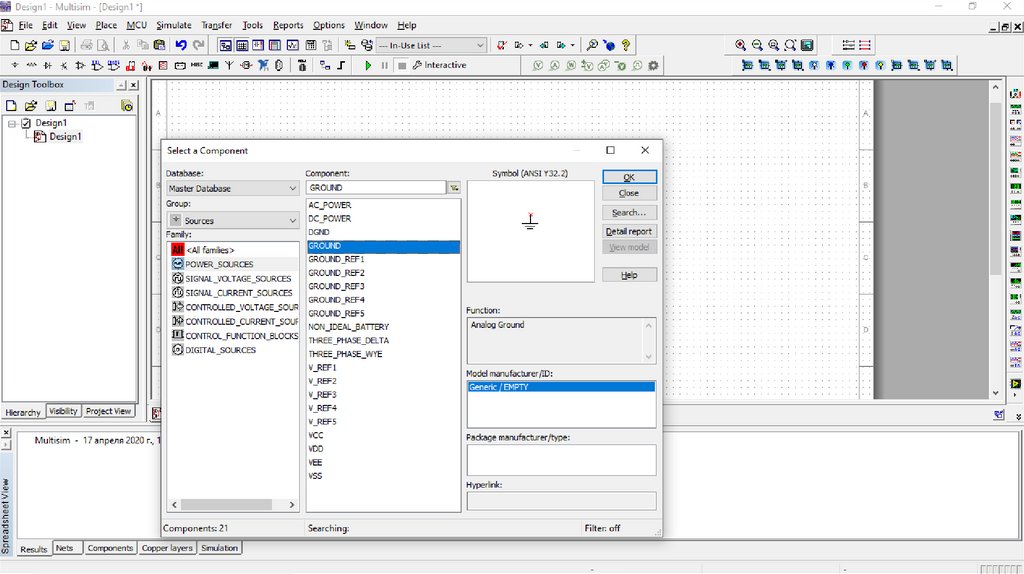Screen dimensions: 1024x574
Task: Select DC_POWER in the component list
Action: (329, 218)
